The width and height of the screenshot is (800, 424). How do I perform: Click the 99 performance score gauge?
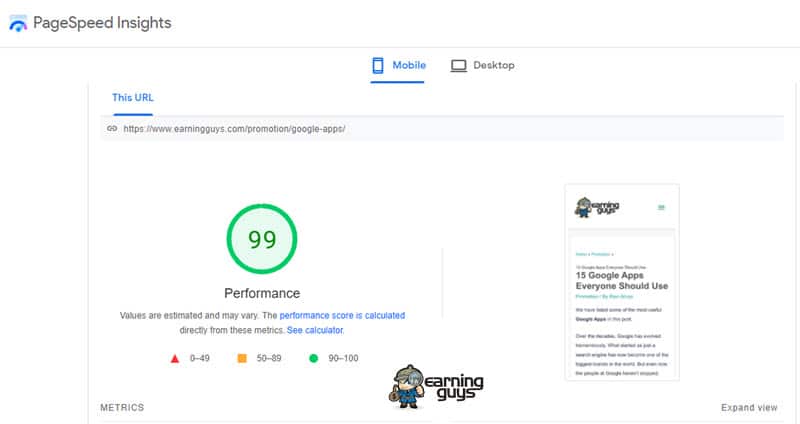261,240
